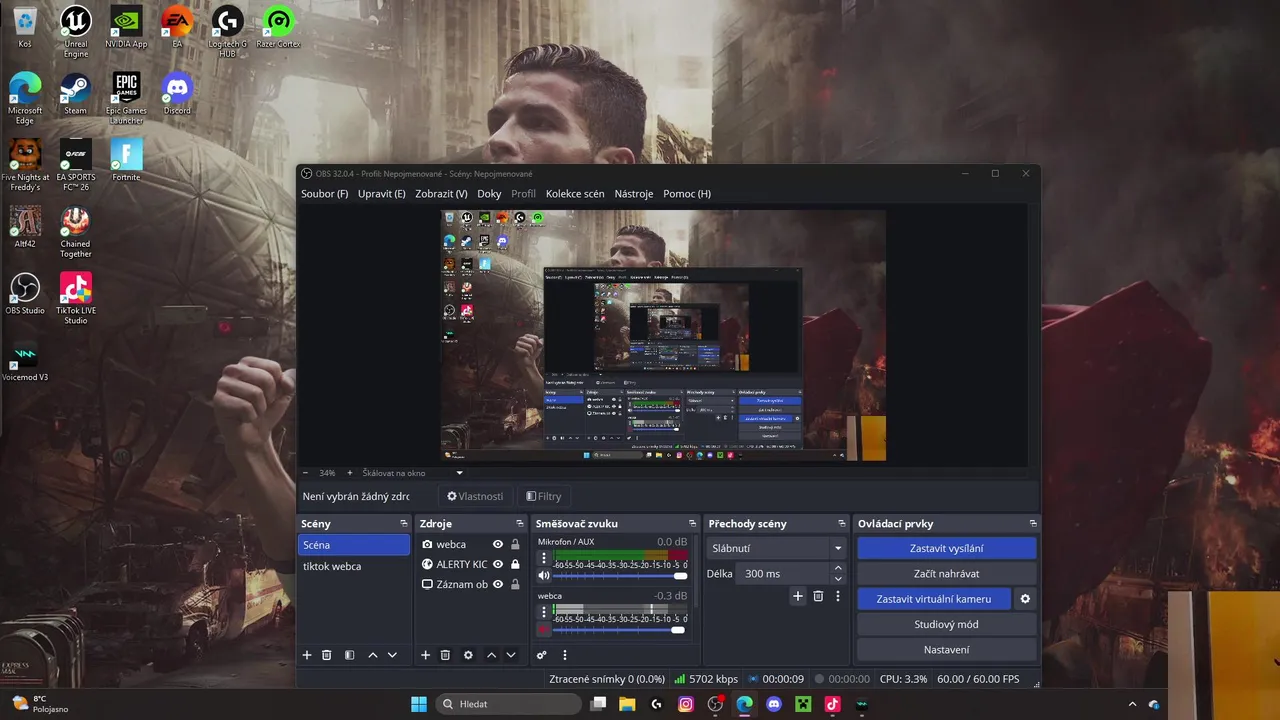Adjust webca volume slider
Image resolution: width=1280 pixels, height=720 pixels.
620,629
